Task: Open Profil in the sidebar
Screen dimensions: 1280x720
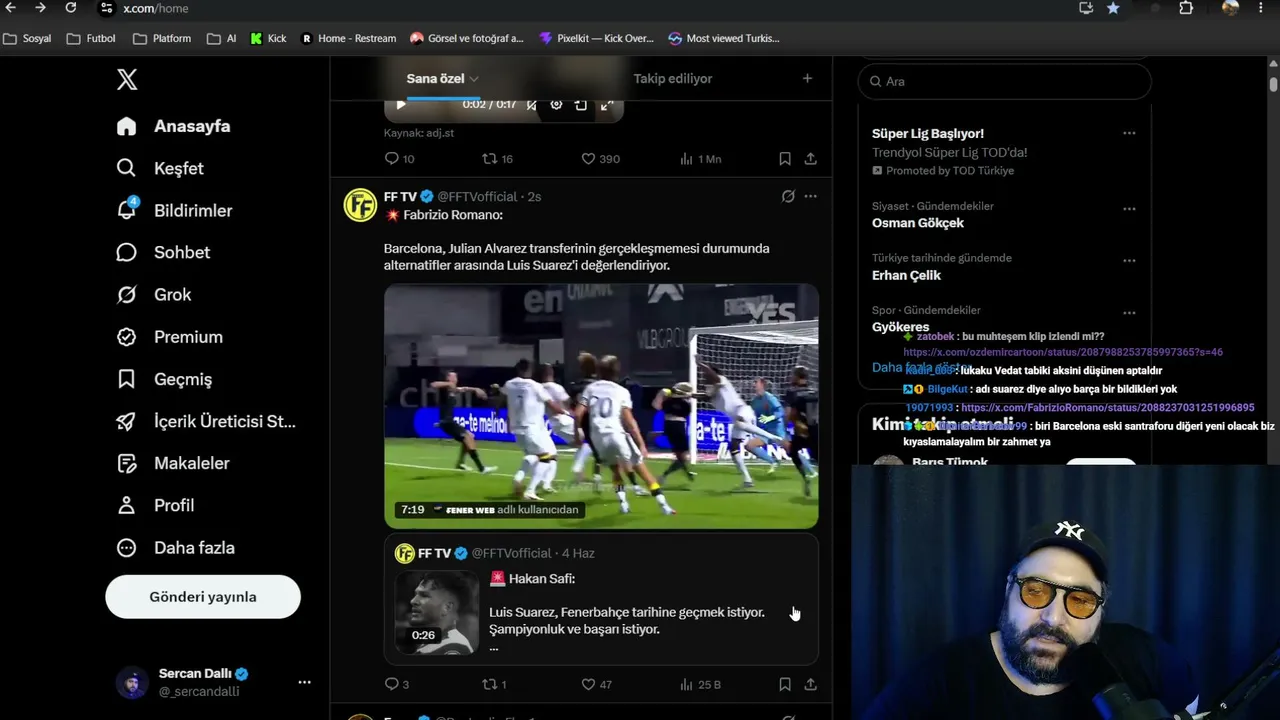Action: pos(155,506)
